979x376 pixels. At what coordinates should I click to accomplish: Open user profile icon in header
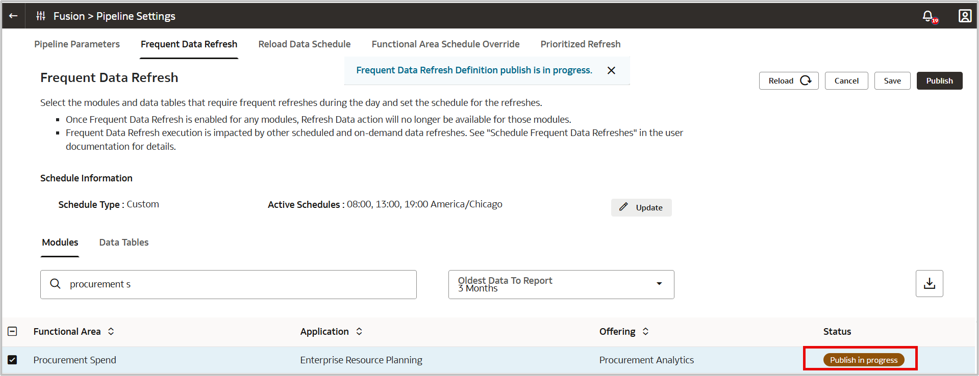(x=965, y=16)
